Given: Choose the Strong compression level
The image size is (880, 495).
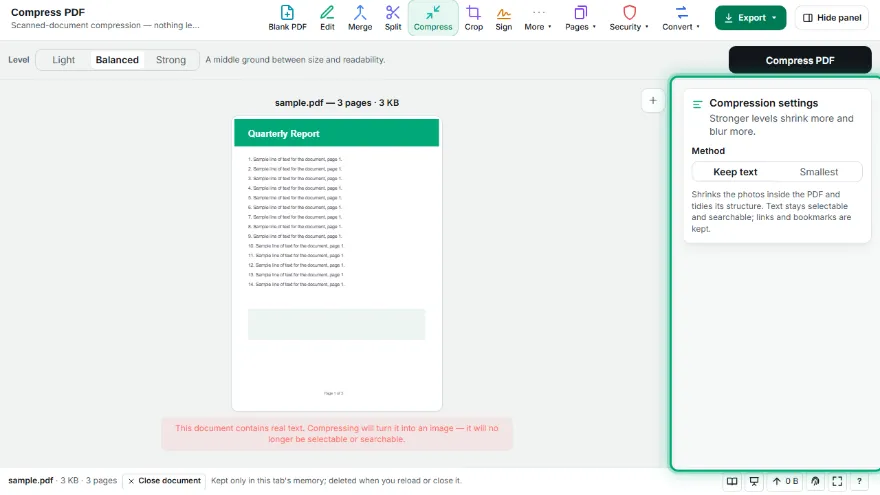Looking at the screenshot, I should click(171, 60).
